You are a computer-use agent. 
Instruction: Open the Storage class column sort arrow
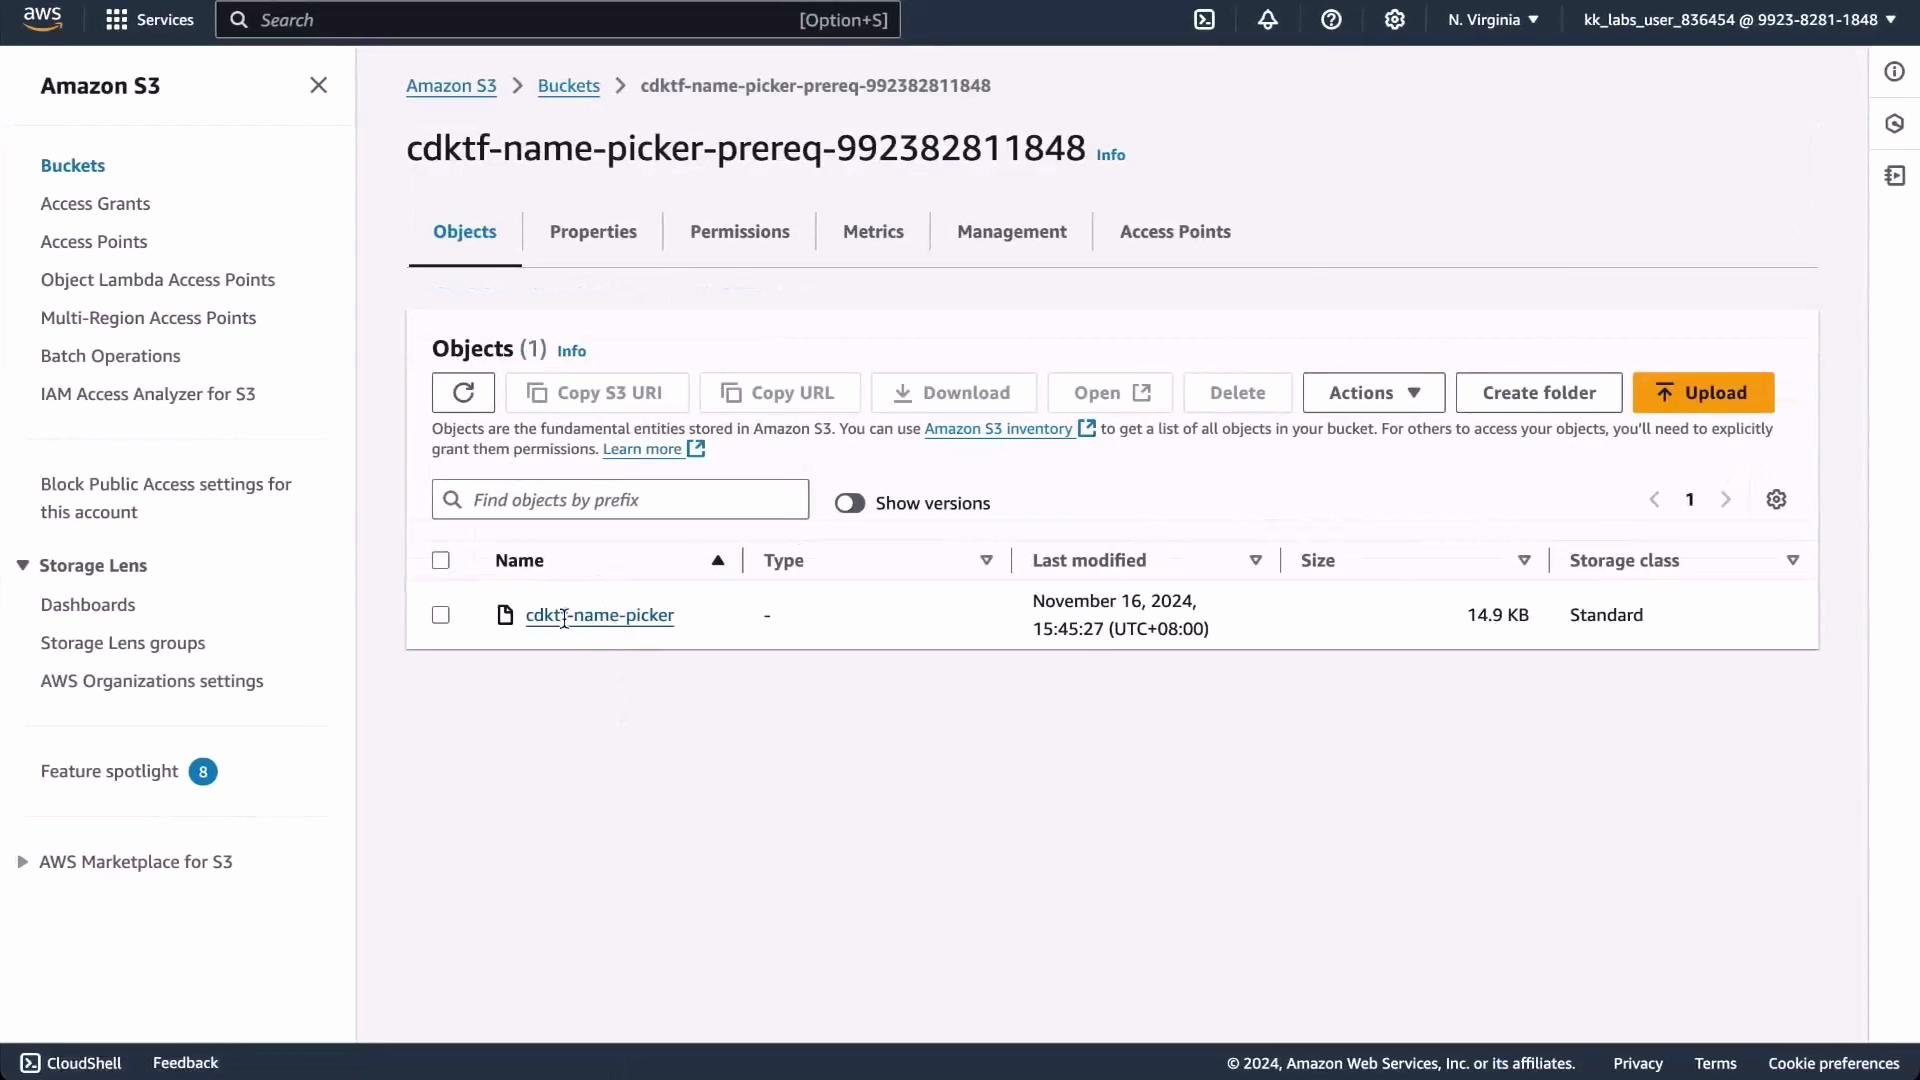pos(1793,561)
